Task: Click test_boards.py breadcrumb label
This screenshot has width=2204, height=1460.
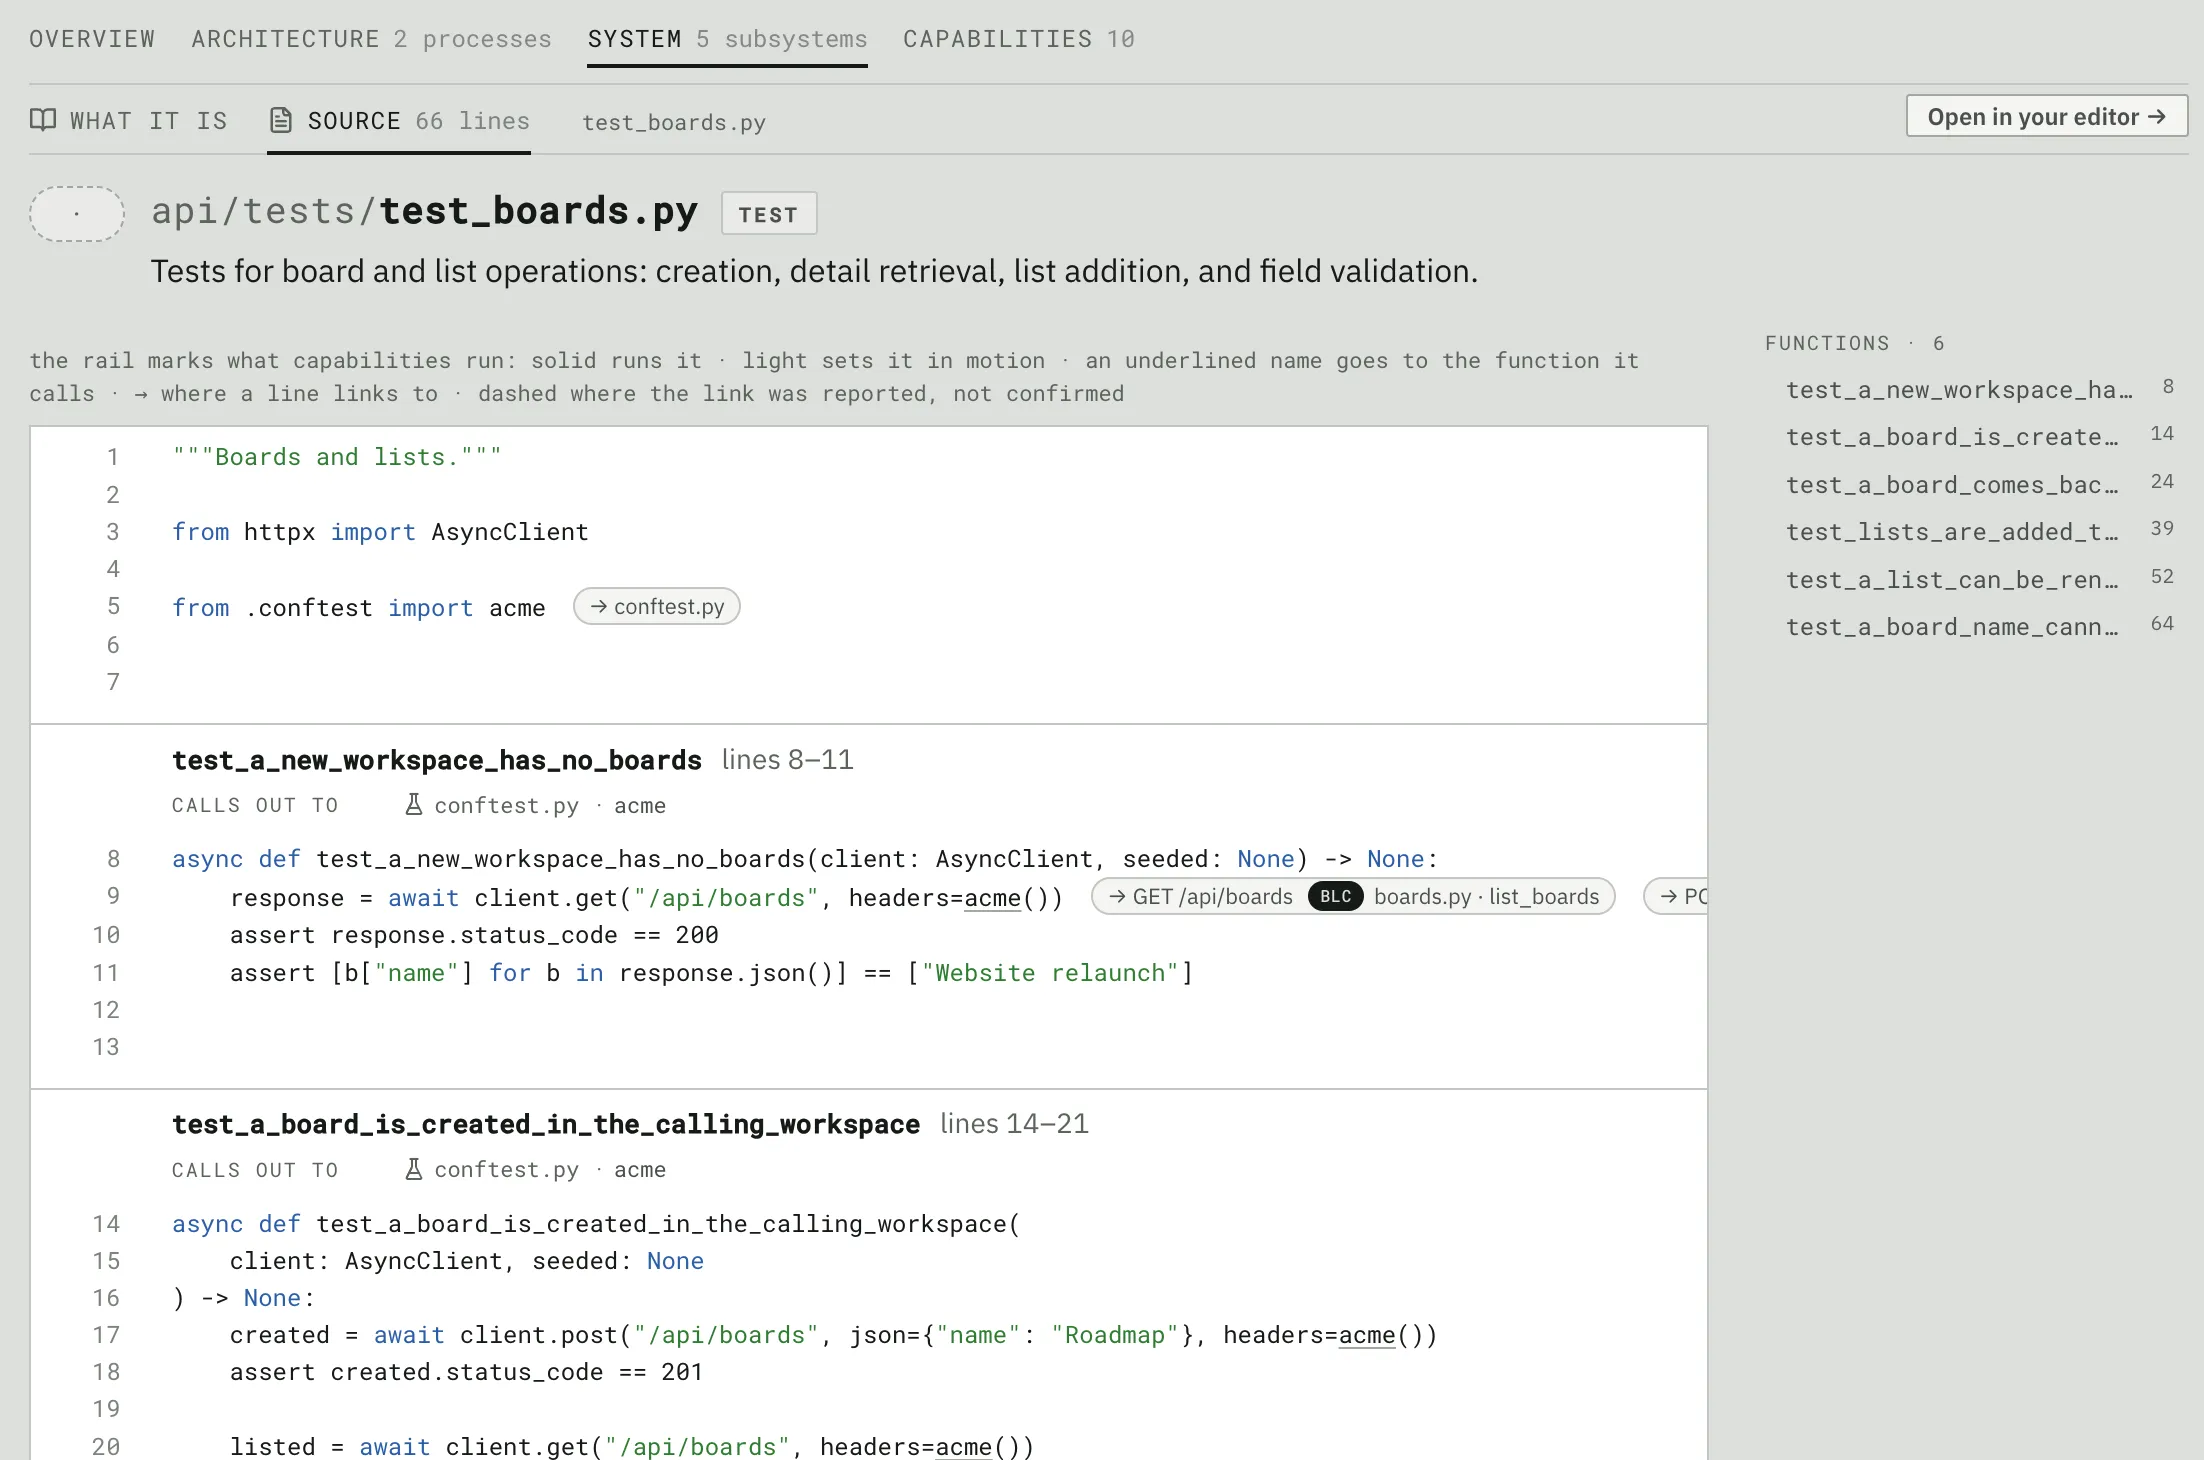Action: [x=674, y=122]
